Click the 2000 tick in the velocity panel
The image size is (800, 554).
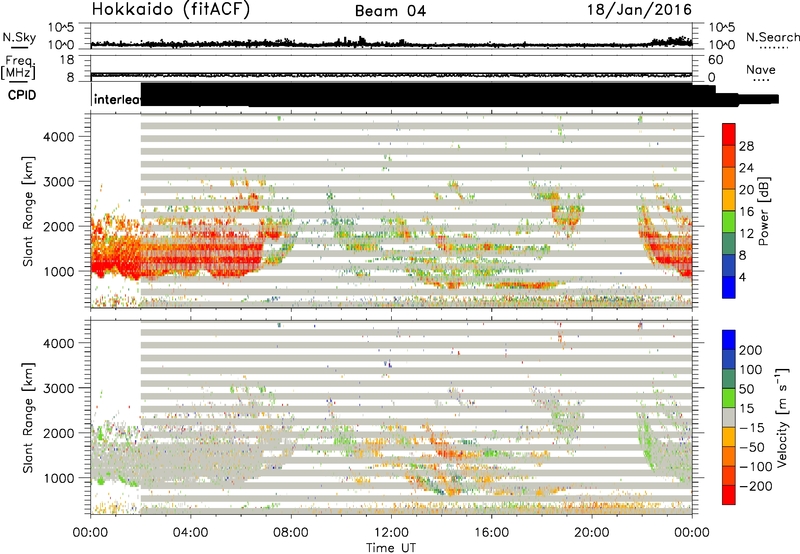coord(59,433)
